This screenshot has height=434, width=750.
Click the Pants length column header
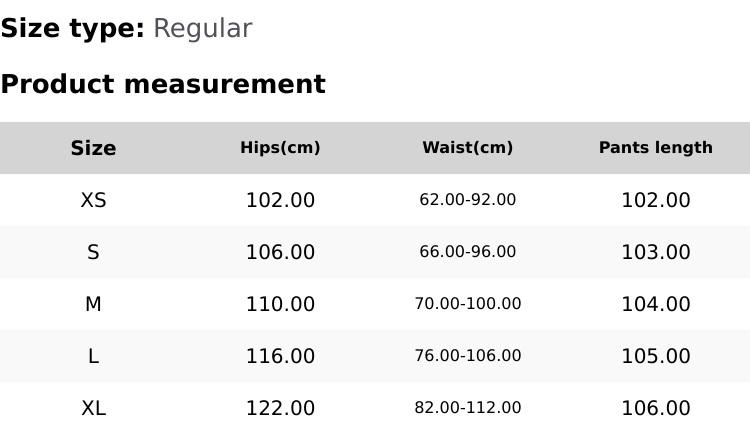655,148
